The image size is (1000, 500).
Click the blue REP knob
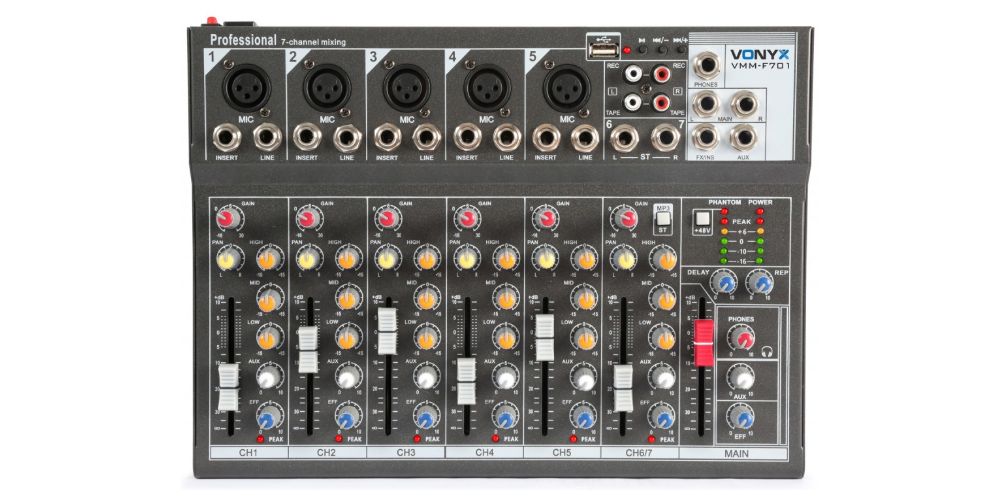(x=759, y=282)
